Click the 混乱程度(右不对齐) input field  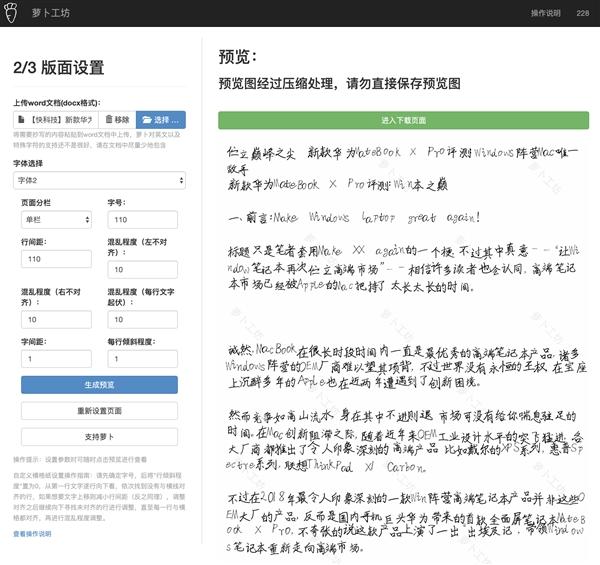pos(56,319)
